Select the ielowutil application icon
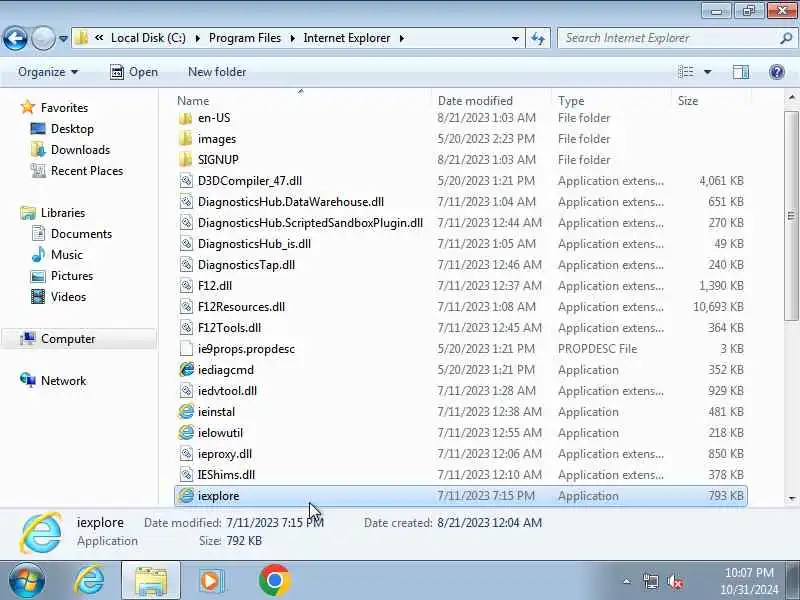Viewport: 800px width, 600px height. click(186, 433)
